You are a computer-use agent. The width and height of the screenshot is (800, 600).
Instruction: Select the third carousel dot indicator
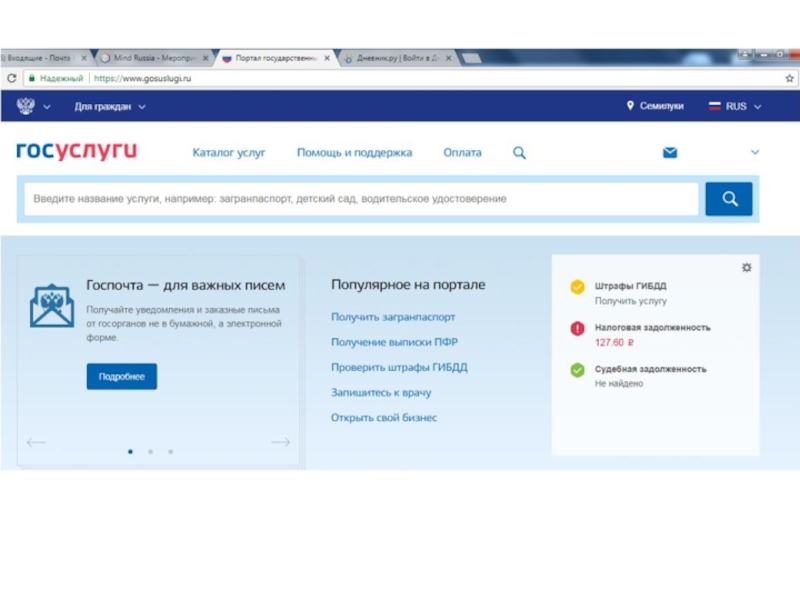170,452
